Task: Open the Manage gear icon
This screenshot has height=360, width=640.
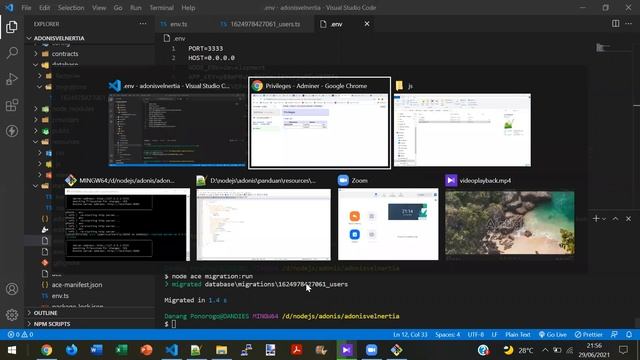Action: 12,315
